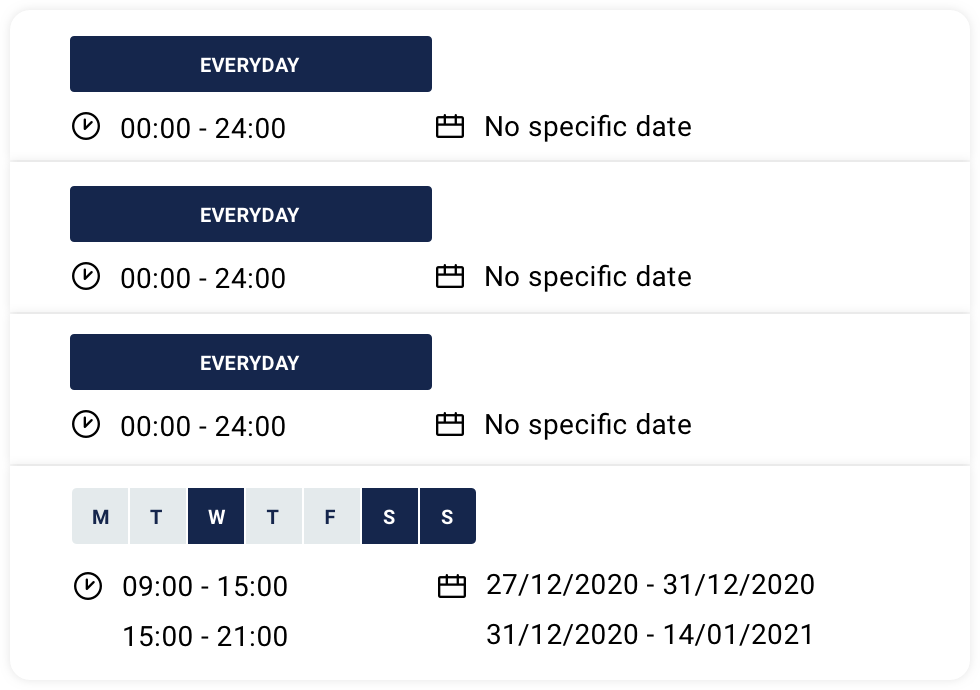Click the clock icon beside 09:00 - 15:00
This screenshot has width=980, height=690.
point(89,586)
